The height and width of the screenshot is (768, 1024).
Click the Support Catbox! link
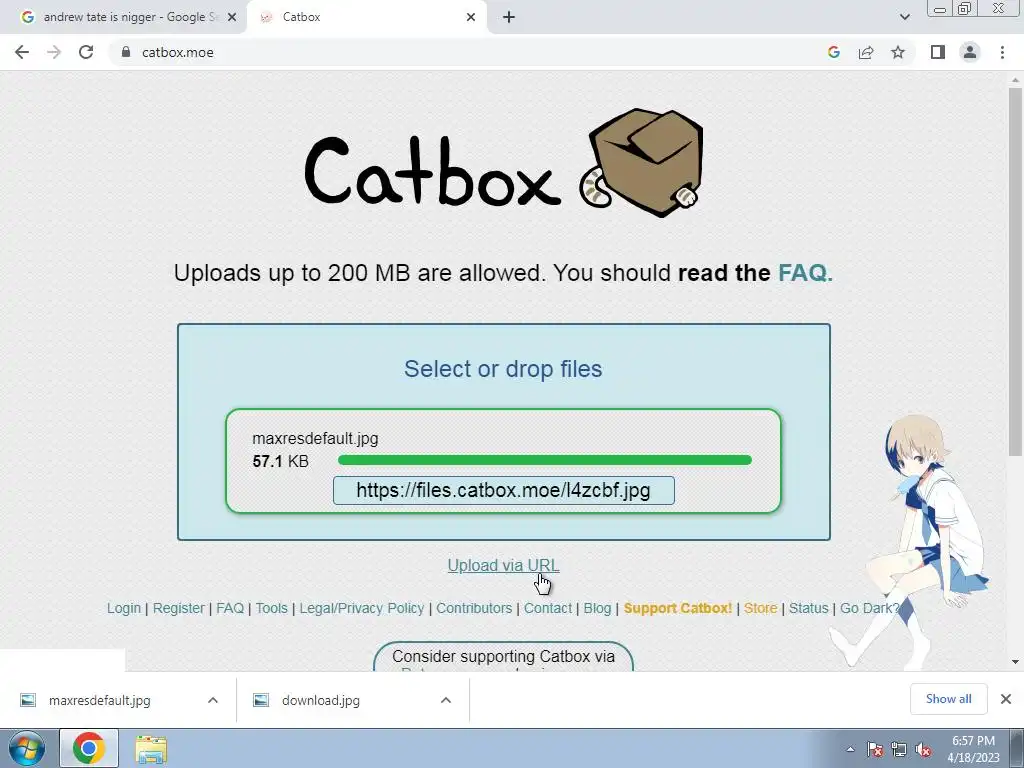678,608
